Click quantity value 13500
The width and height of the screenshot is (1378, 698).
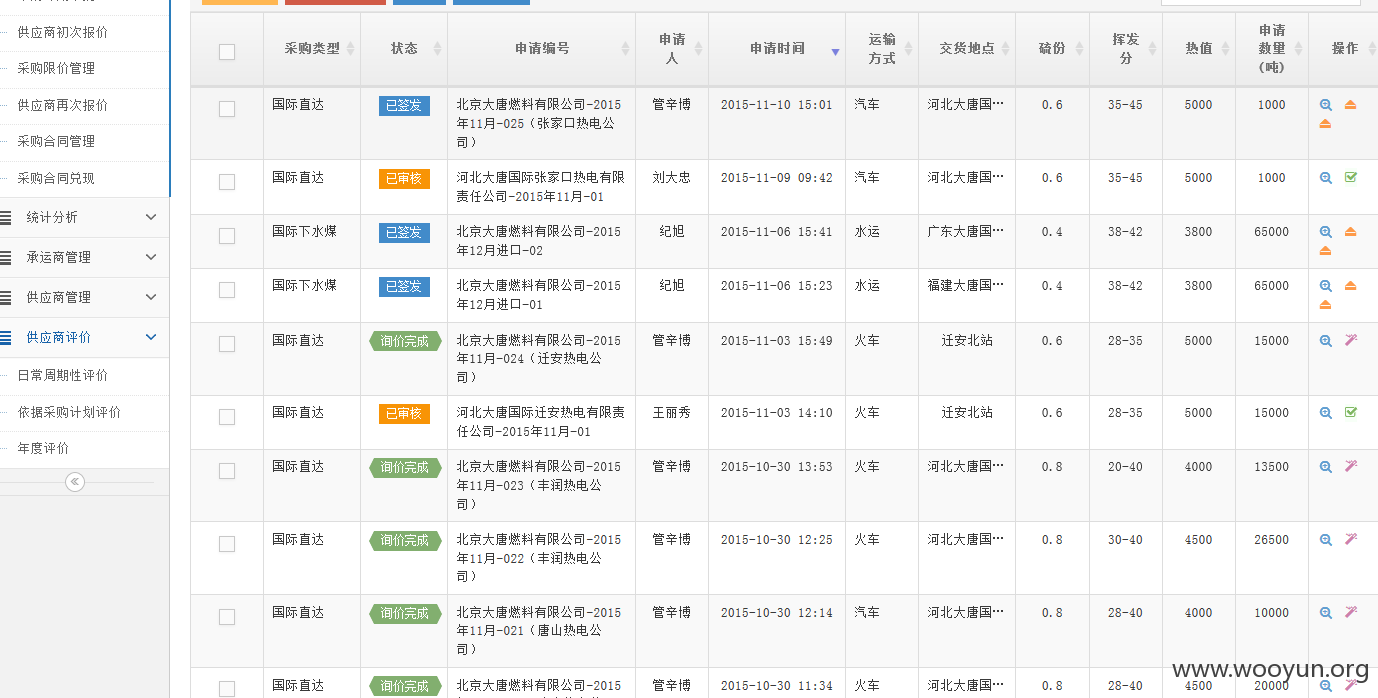pyautogui.click(x=1272, y=467)
